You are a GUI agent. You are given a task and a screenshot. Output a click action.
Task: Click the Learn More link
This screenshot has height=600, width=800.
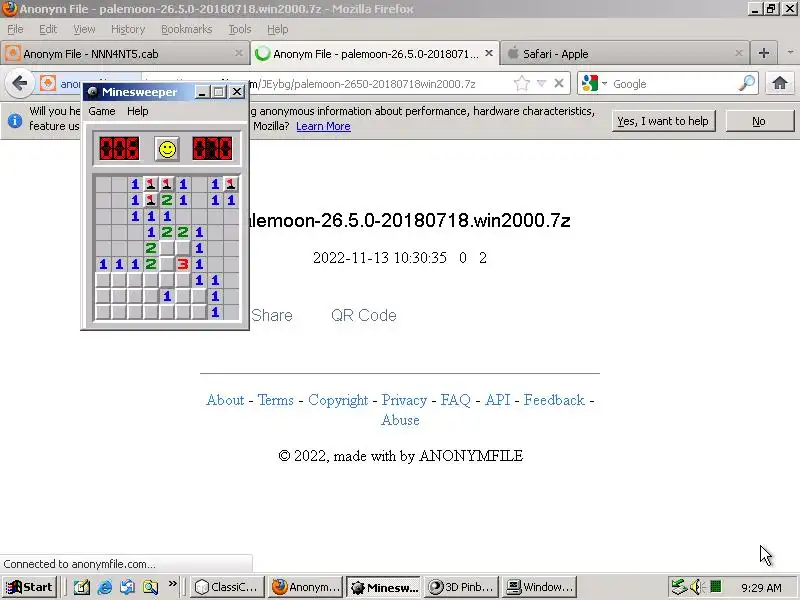323,126
